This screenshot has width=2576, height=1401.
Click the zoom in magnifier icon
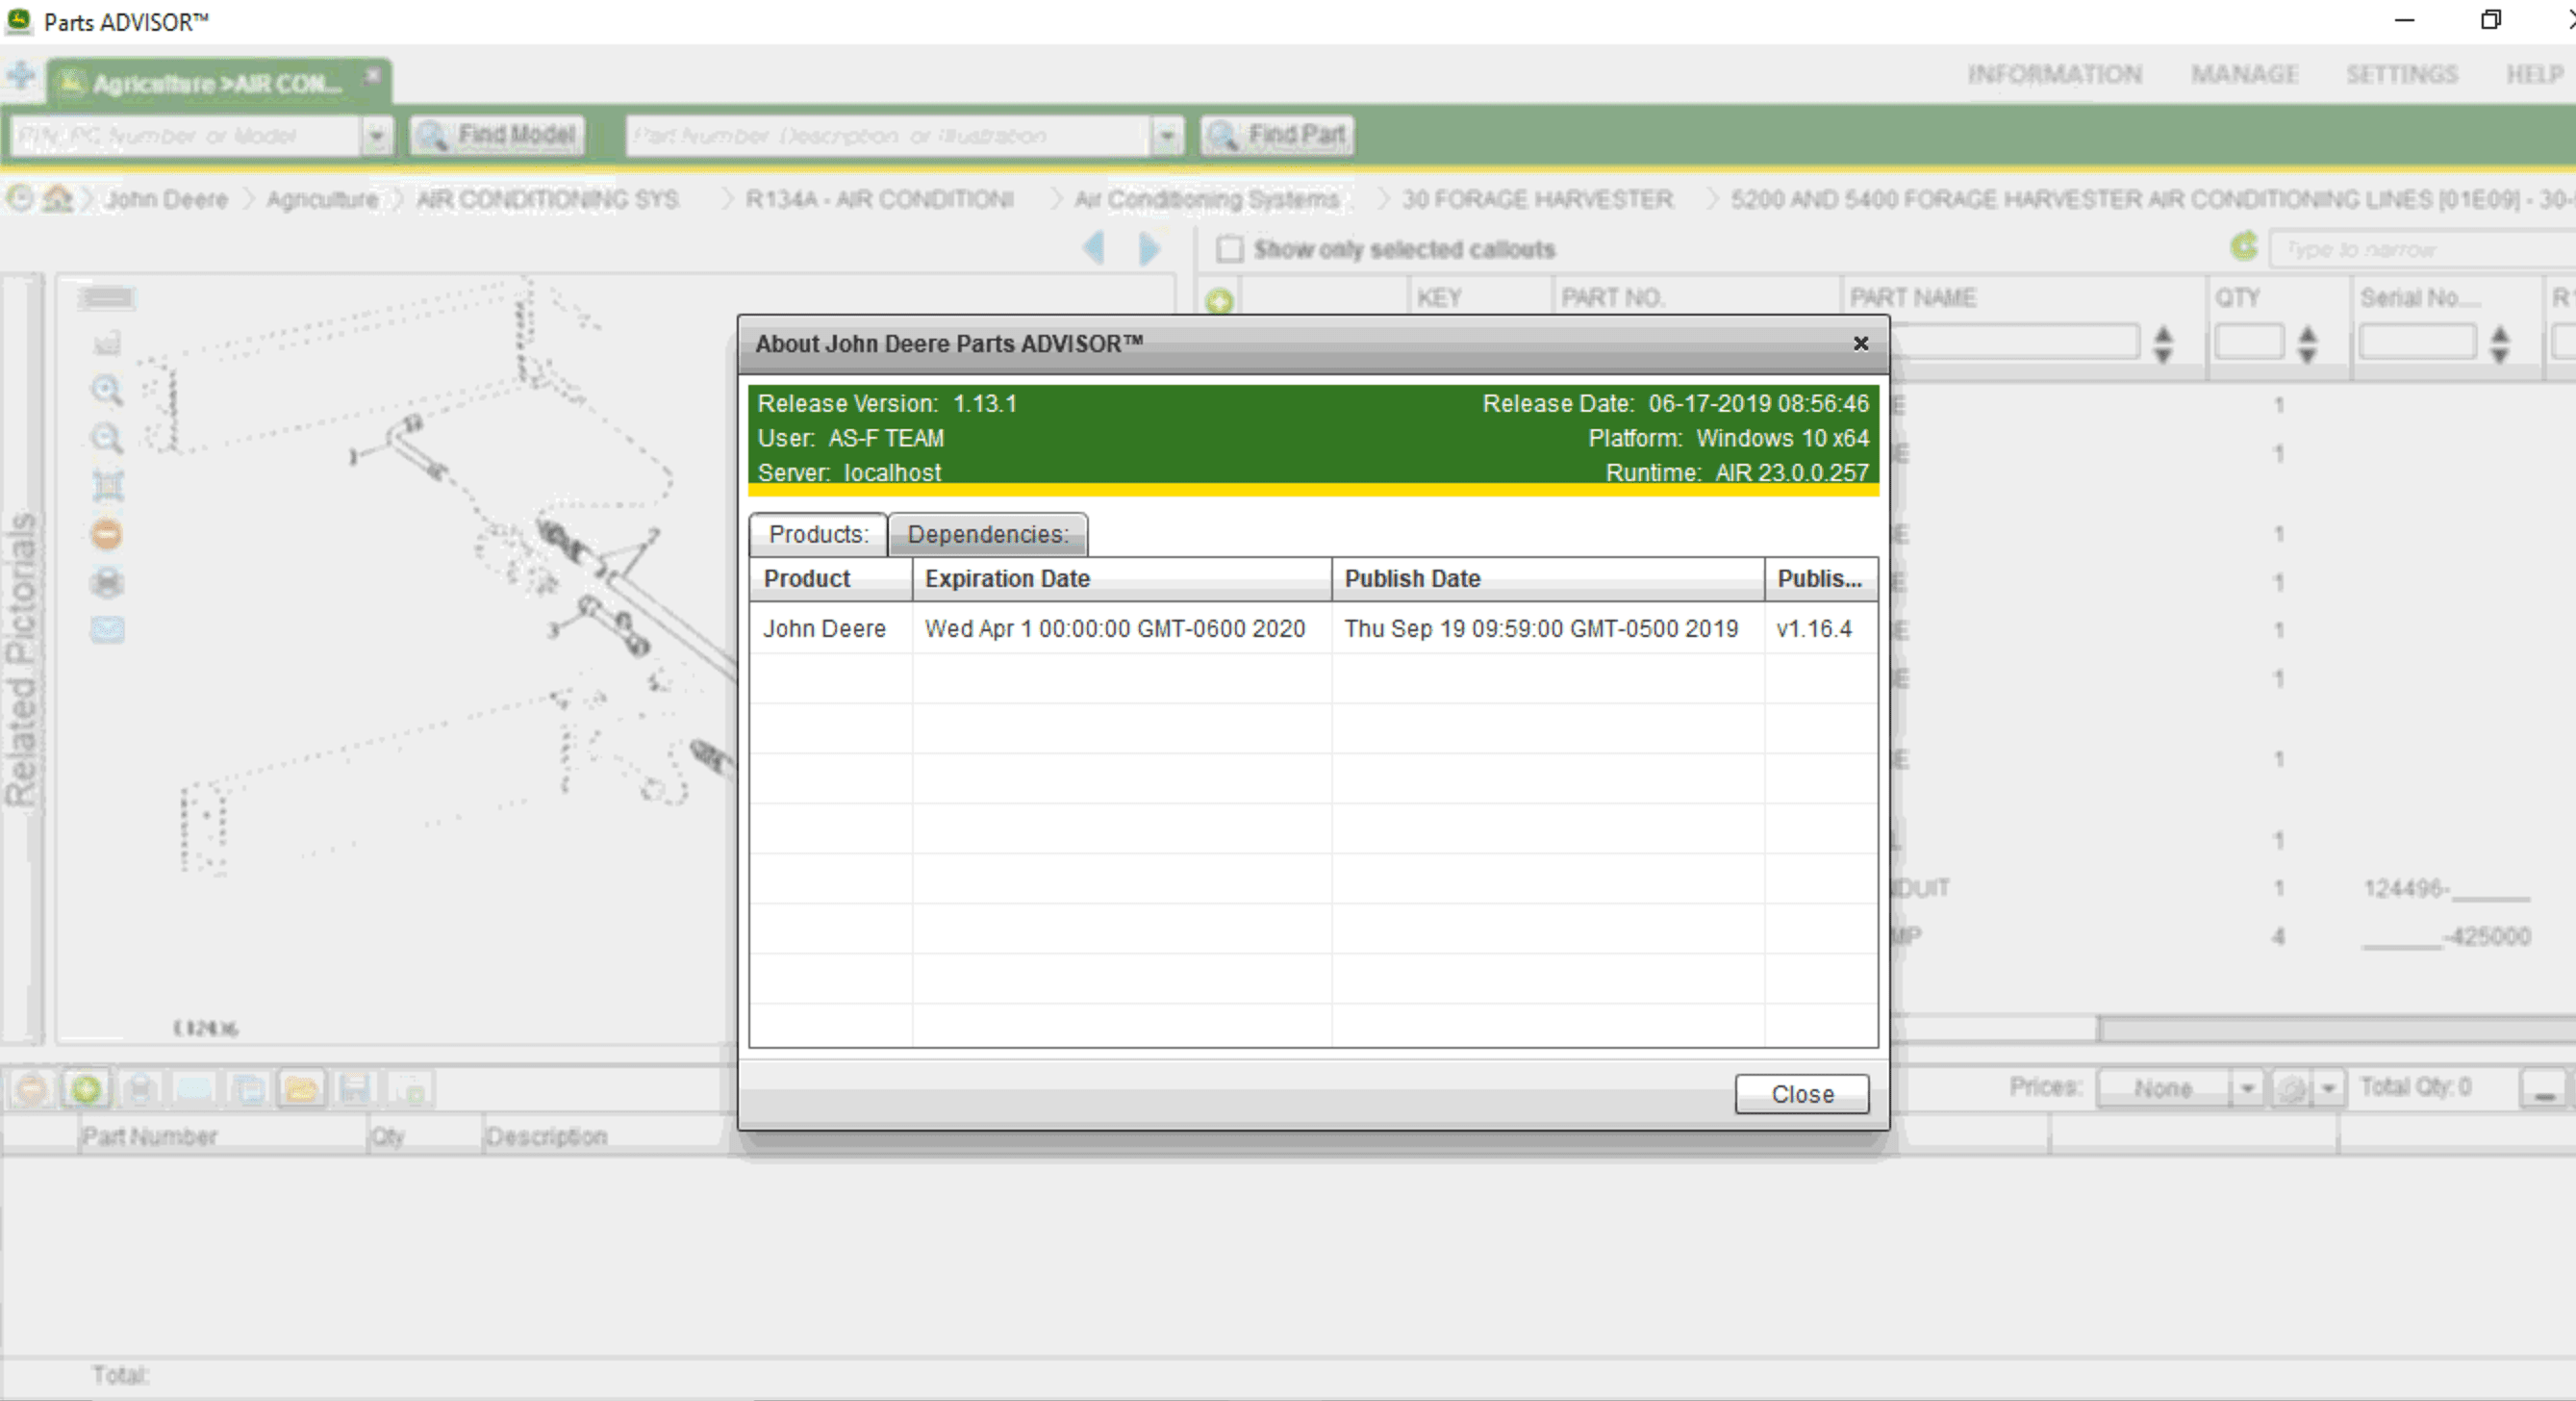(x=106, y=389)
